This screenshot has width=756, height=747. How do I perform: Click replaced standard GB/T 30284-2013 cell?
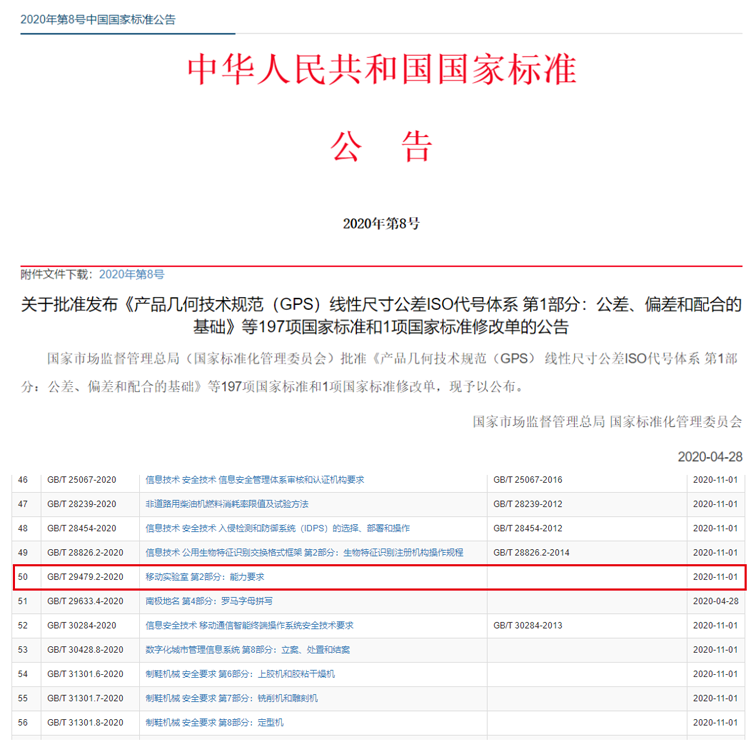pyautogui.click(x=527, y=625)
